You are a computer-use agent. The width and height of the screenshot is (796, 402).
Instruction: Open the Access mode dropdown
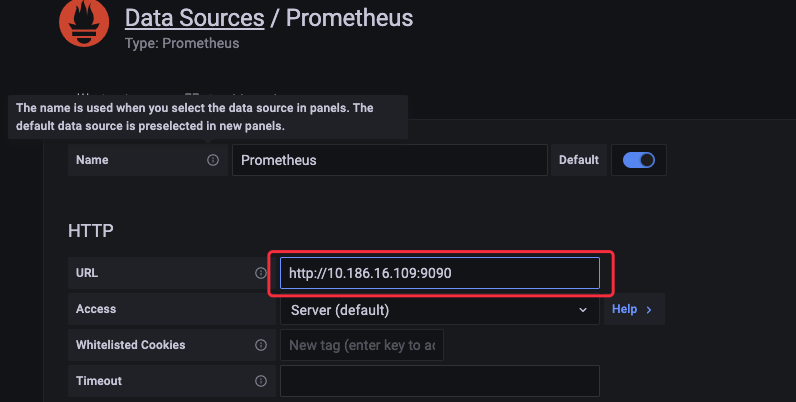(438, 310)
